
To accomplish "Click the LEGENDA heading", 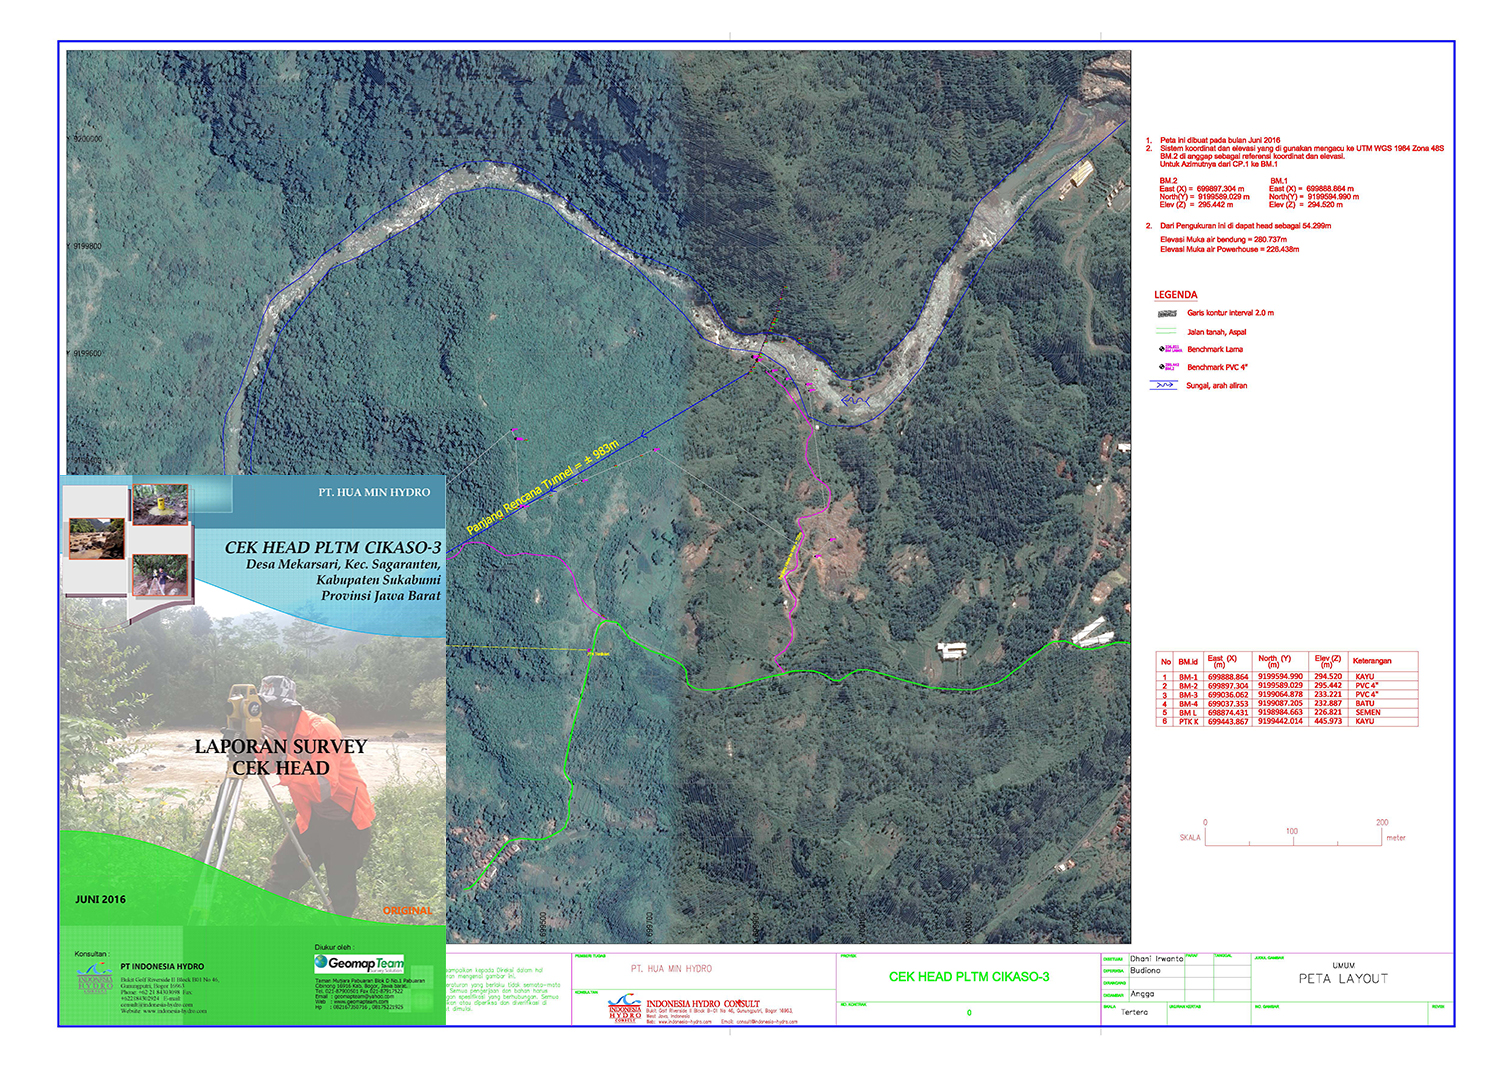I will pos(1175,295).
